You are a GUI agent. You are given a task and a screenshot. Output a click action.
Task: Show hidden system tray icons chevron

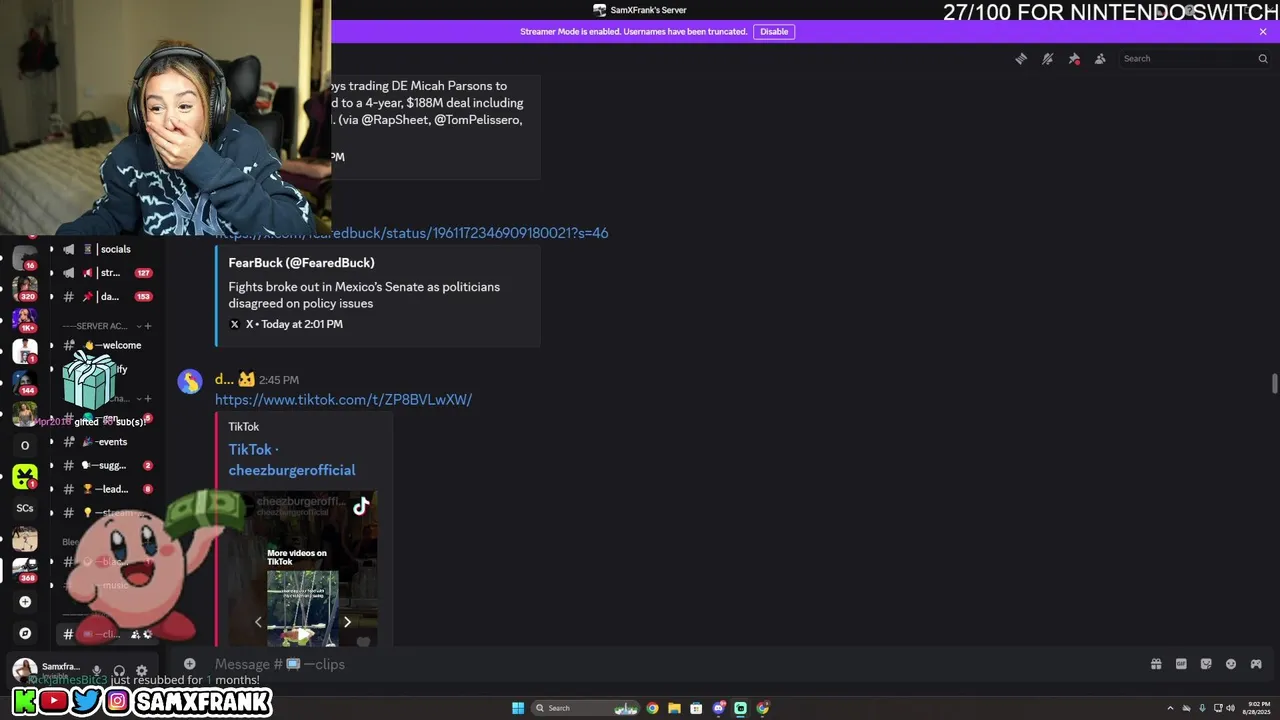1171,708
